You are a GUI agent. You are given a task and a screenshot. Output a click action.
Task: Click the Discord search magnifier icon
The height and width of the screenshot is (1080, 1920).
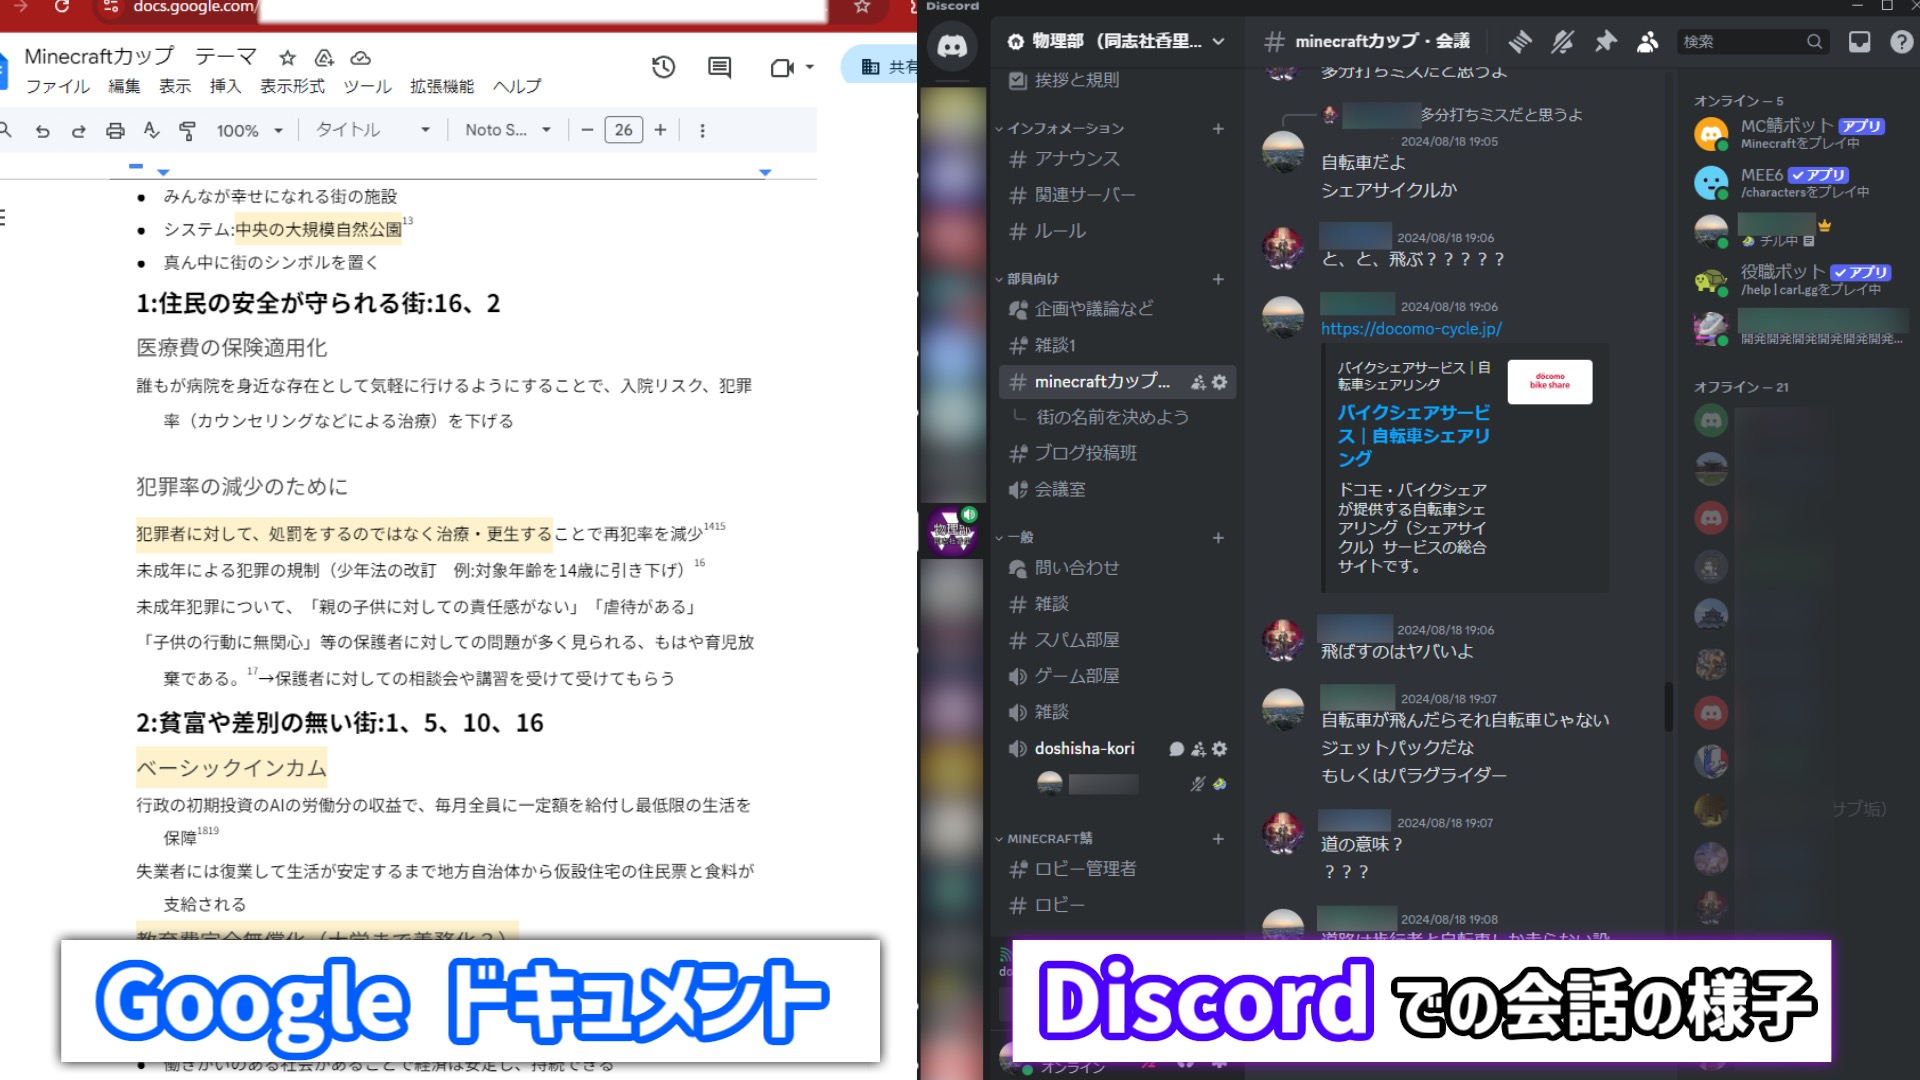tap(1814, 41)
